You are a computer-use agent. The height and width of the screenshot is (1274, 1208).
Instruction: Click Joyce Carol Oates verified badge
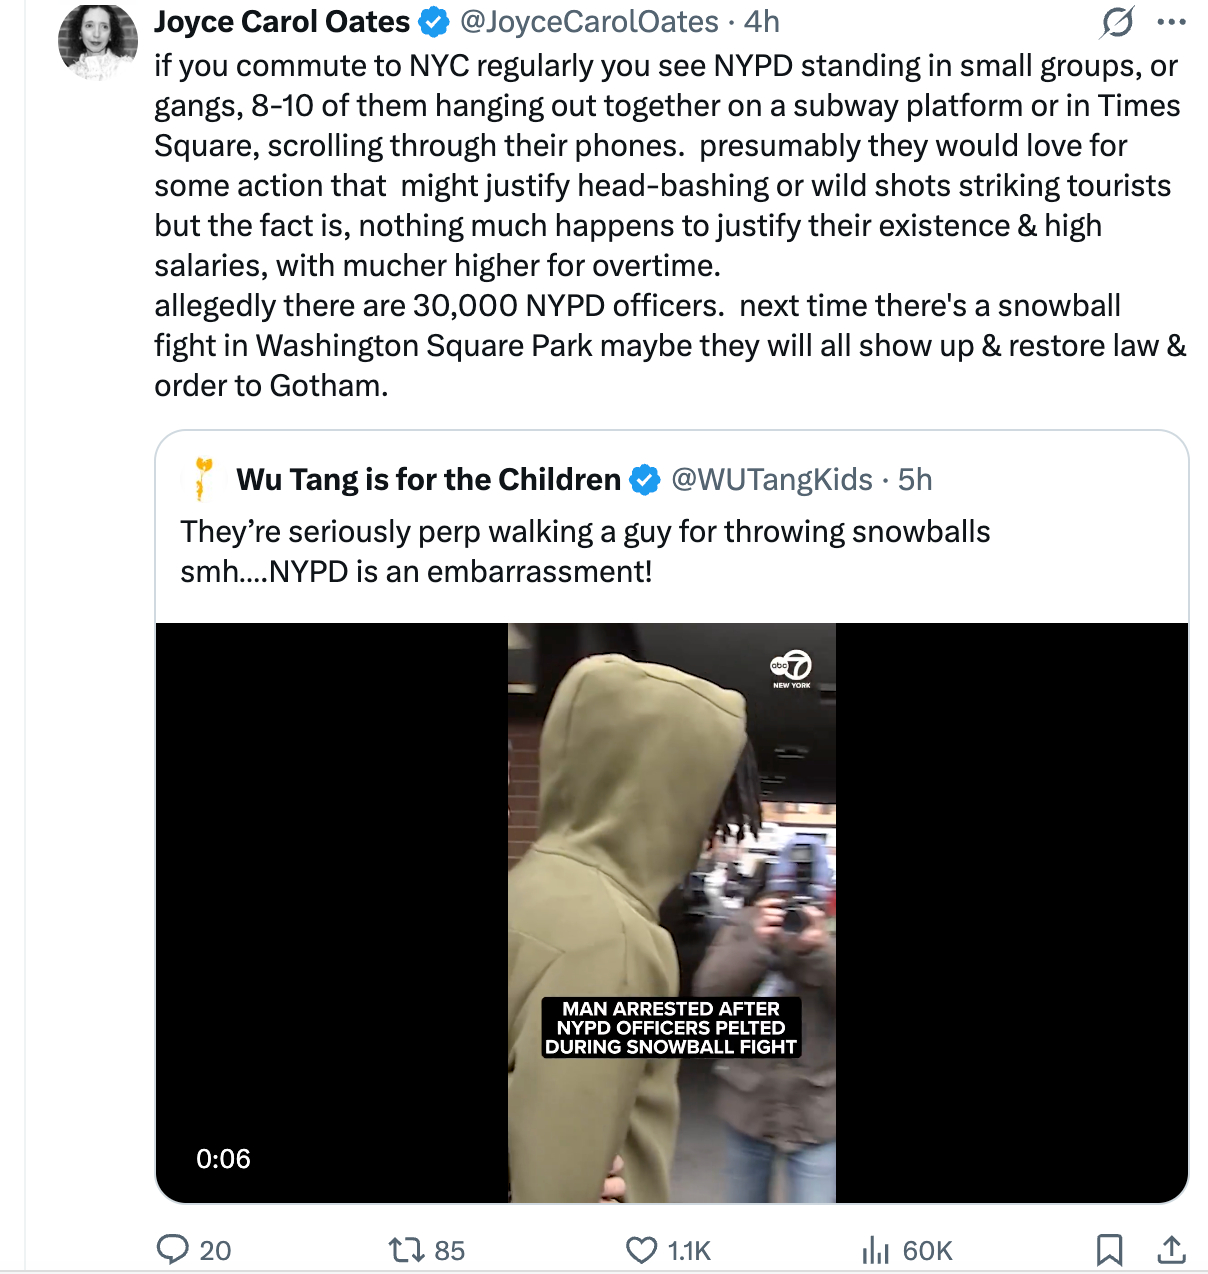(x=434, y=22)
